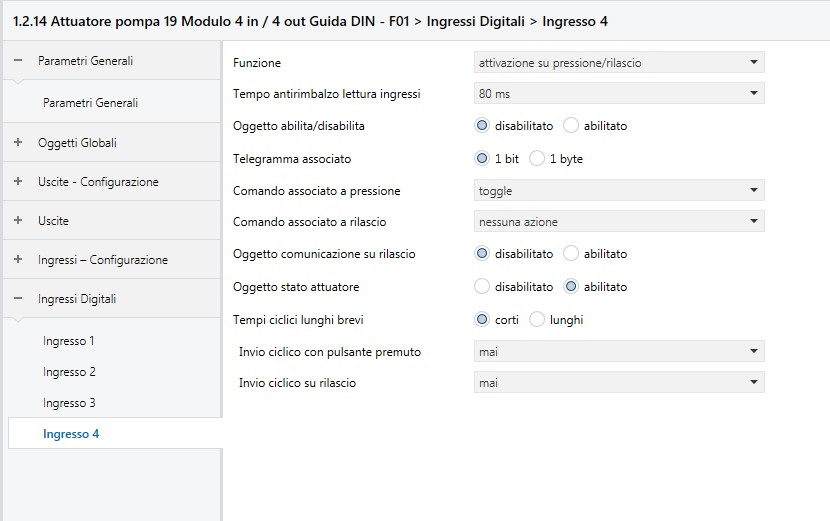Open the Funzione dropdown
Image resolution: width=830 pixels, height=521 pixels.
(x=619, y=62)
